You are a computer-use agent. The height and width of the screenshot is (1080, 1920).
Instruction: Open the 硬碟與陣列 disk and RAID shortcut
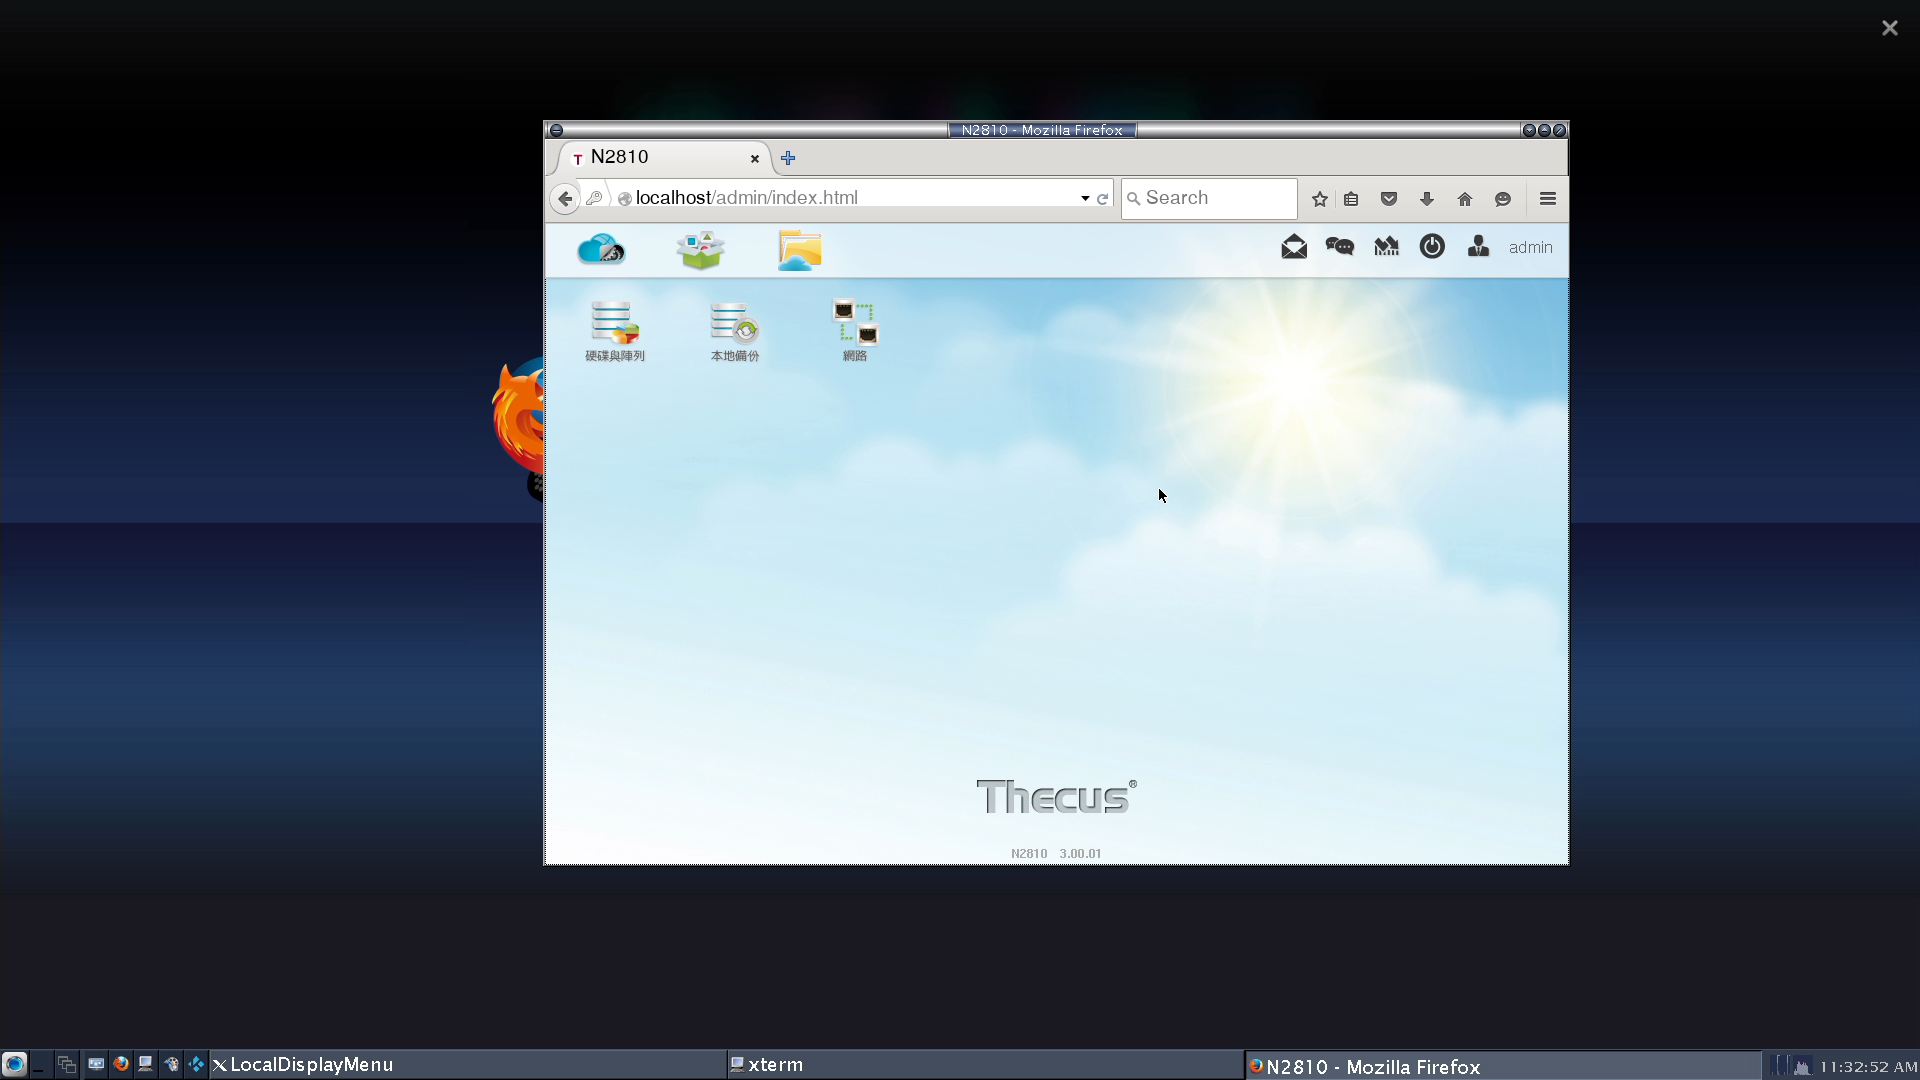[x=615, y=331]
